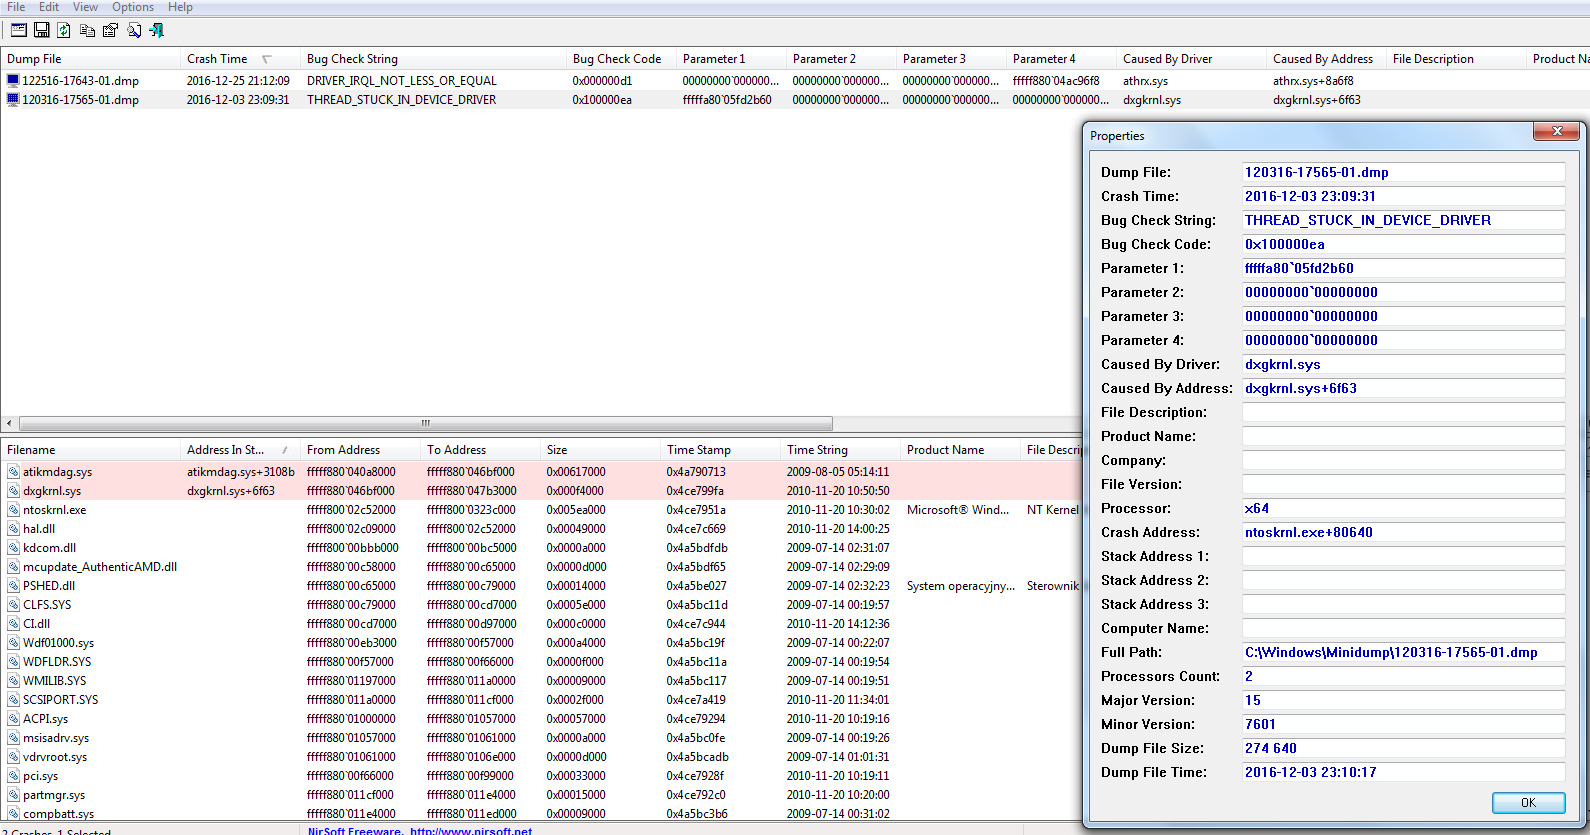Click the blue screen icon of 120316-17565-01.dmp

(x=13, y=99)
